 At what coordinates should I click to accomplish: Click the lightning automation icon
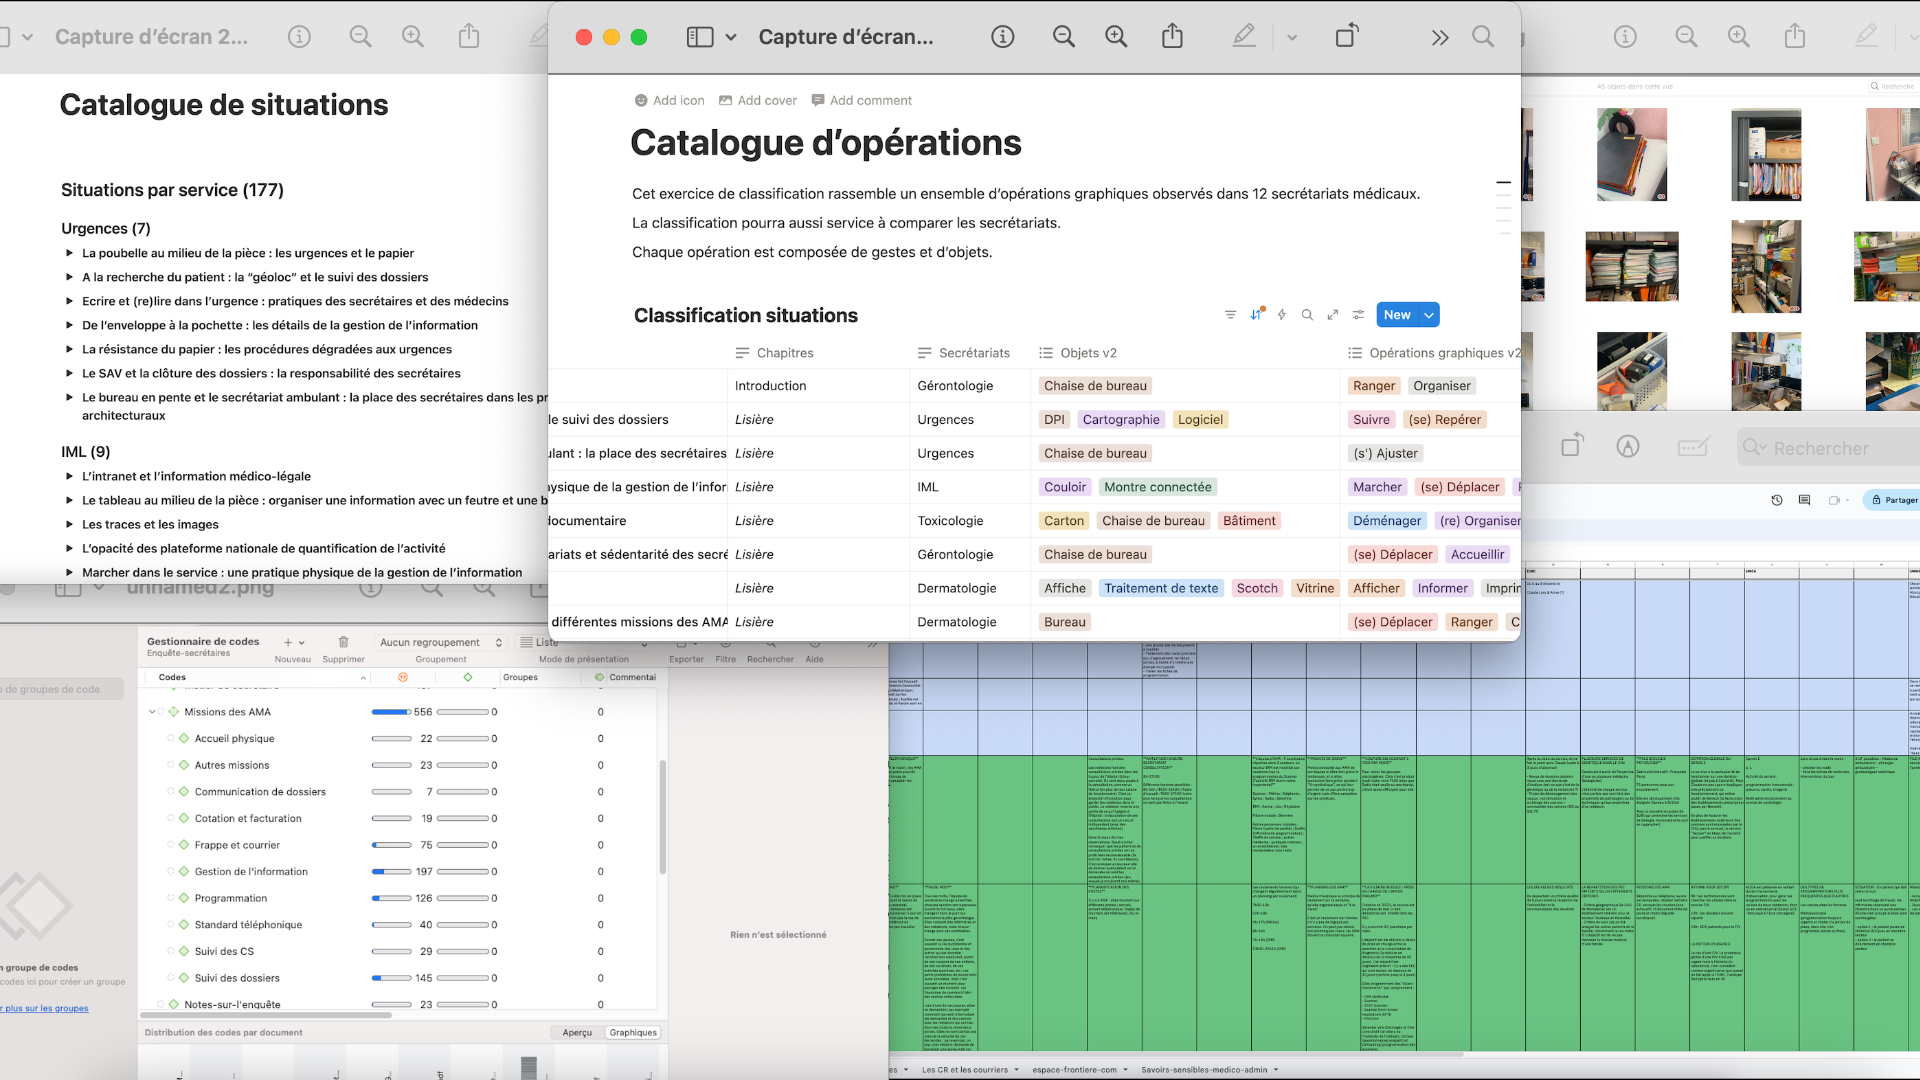click(x=1281, y=315)
